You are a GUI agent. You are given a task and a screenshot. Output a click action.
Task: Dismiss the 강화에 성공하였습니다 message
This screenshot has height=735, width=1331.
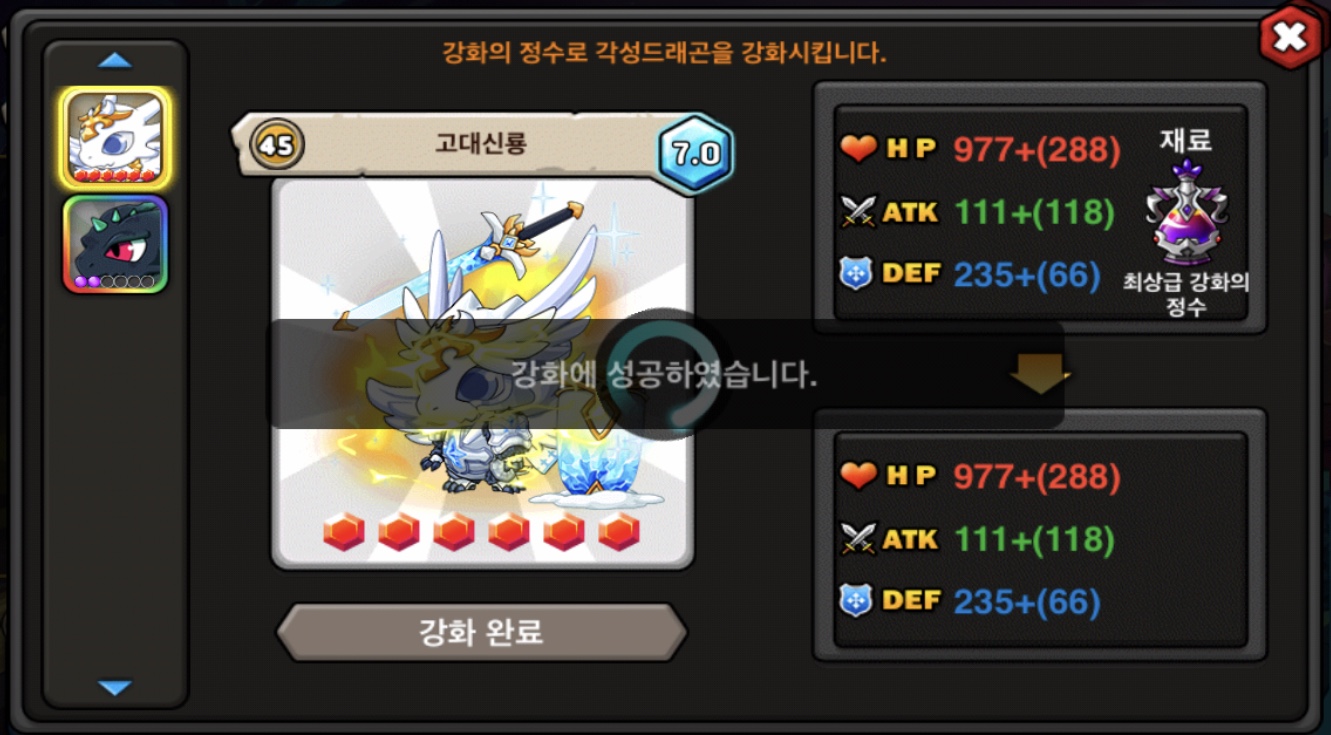click(x=664, y=375)
